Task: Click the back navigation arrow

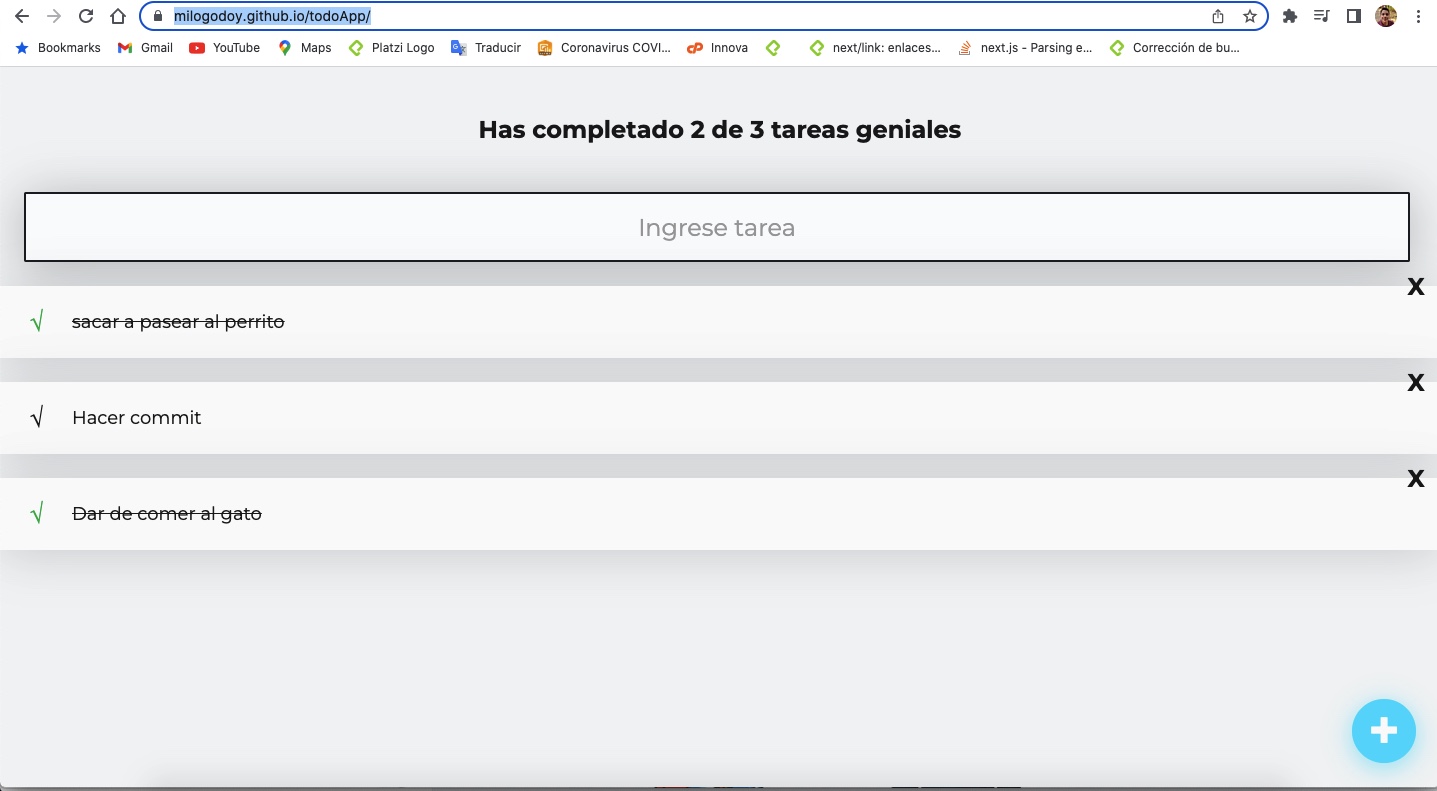Action: tap(22, 16)
